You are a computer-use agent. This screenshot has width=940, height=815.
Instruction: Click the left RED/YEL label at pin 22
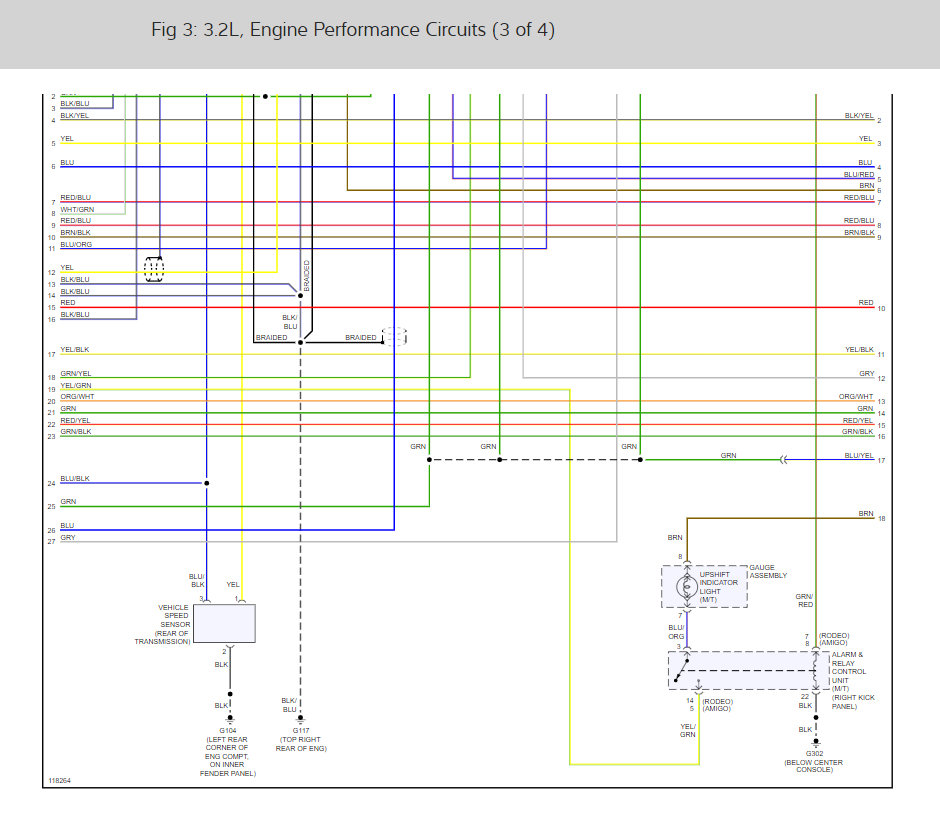[75, 420]
